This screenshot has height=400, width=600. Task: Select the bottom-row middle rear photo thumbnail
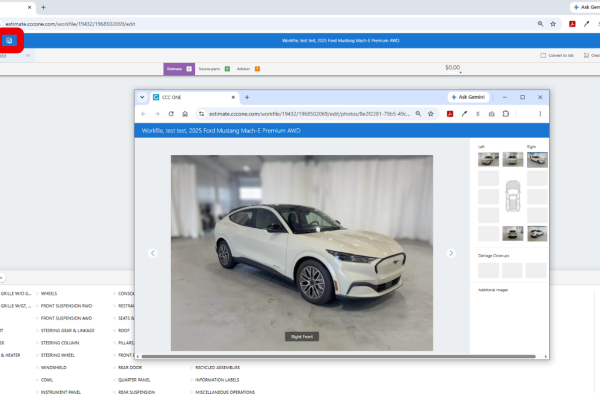[513, 233]
